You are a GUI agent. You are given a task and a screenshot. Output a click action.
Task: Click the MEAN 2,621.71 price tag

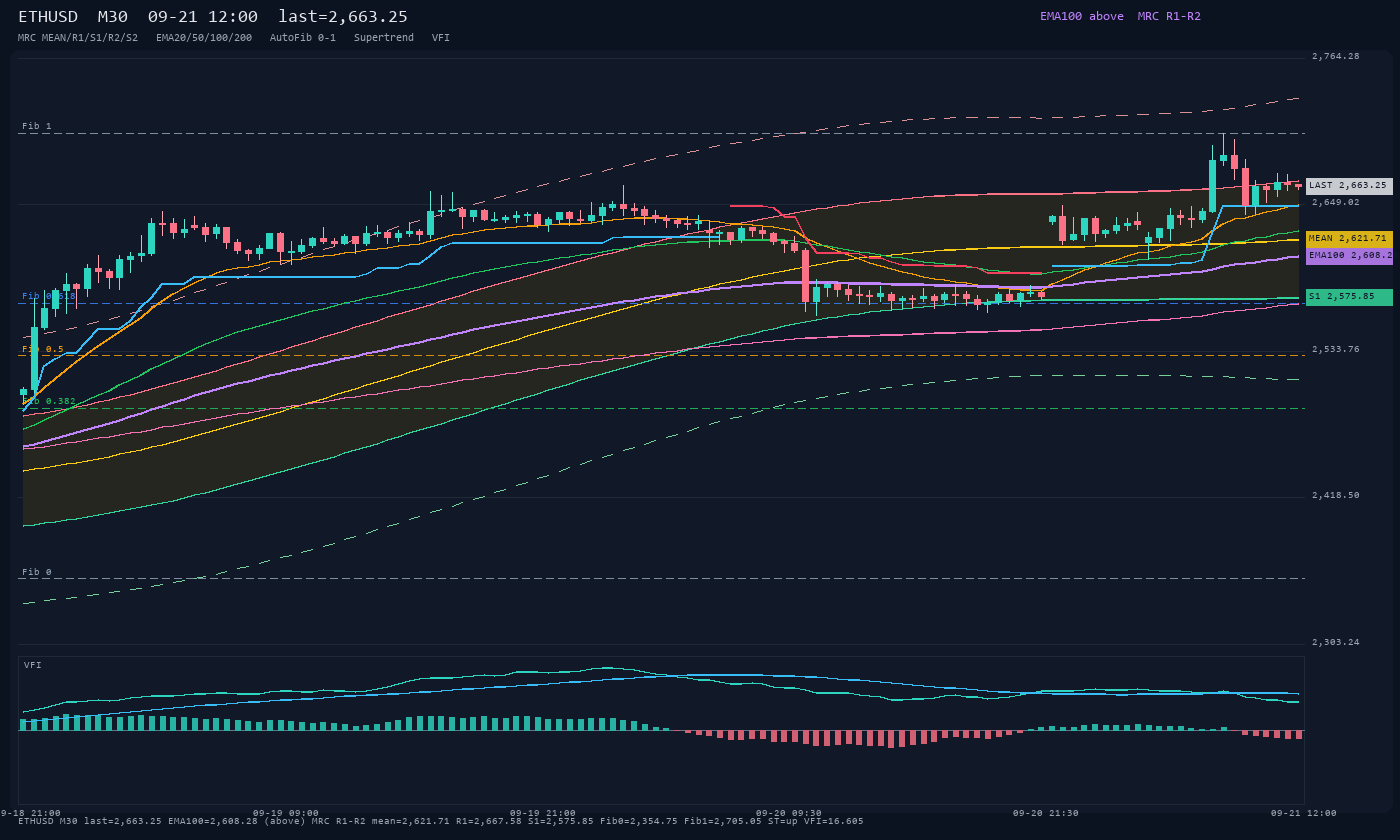coord(1349,239)
